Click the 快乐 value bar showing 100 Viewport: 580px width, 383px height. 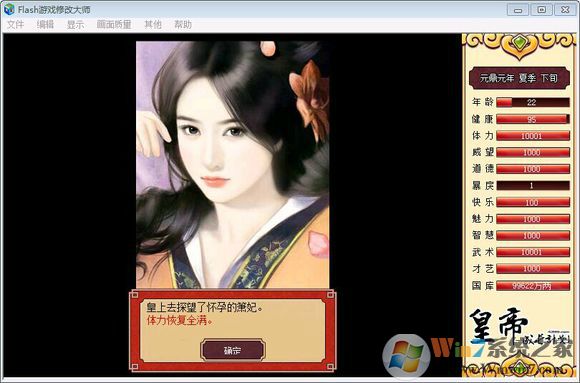coord(533,202)
